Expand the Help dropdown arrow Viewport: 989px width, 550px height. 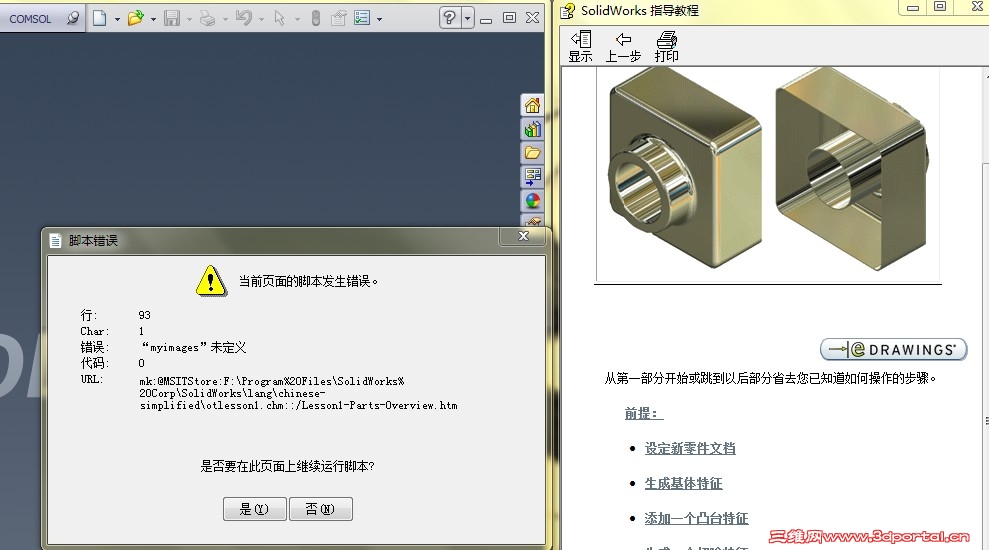(467, 18)
